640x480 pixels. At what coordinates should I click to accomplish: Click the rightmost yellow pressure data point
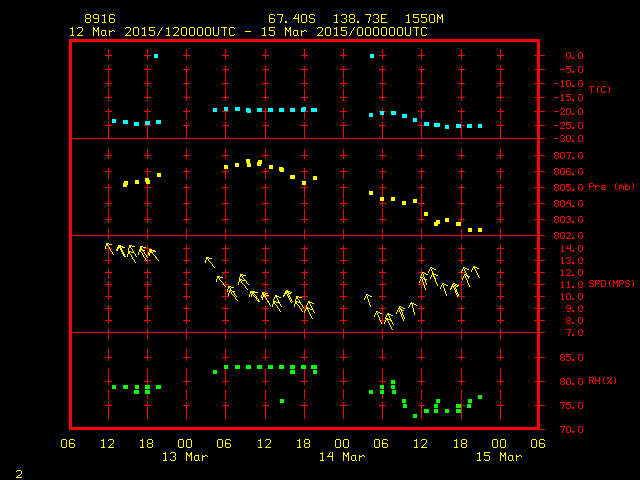point(480,230)
